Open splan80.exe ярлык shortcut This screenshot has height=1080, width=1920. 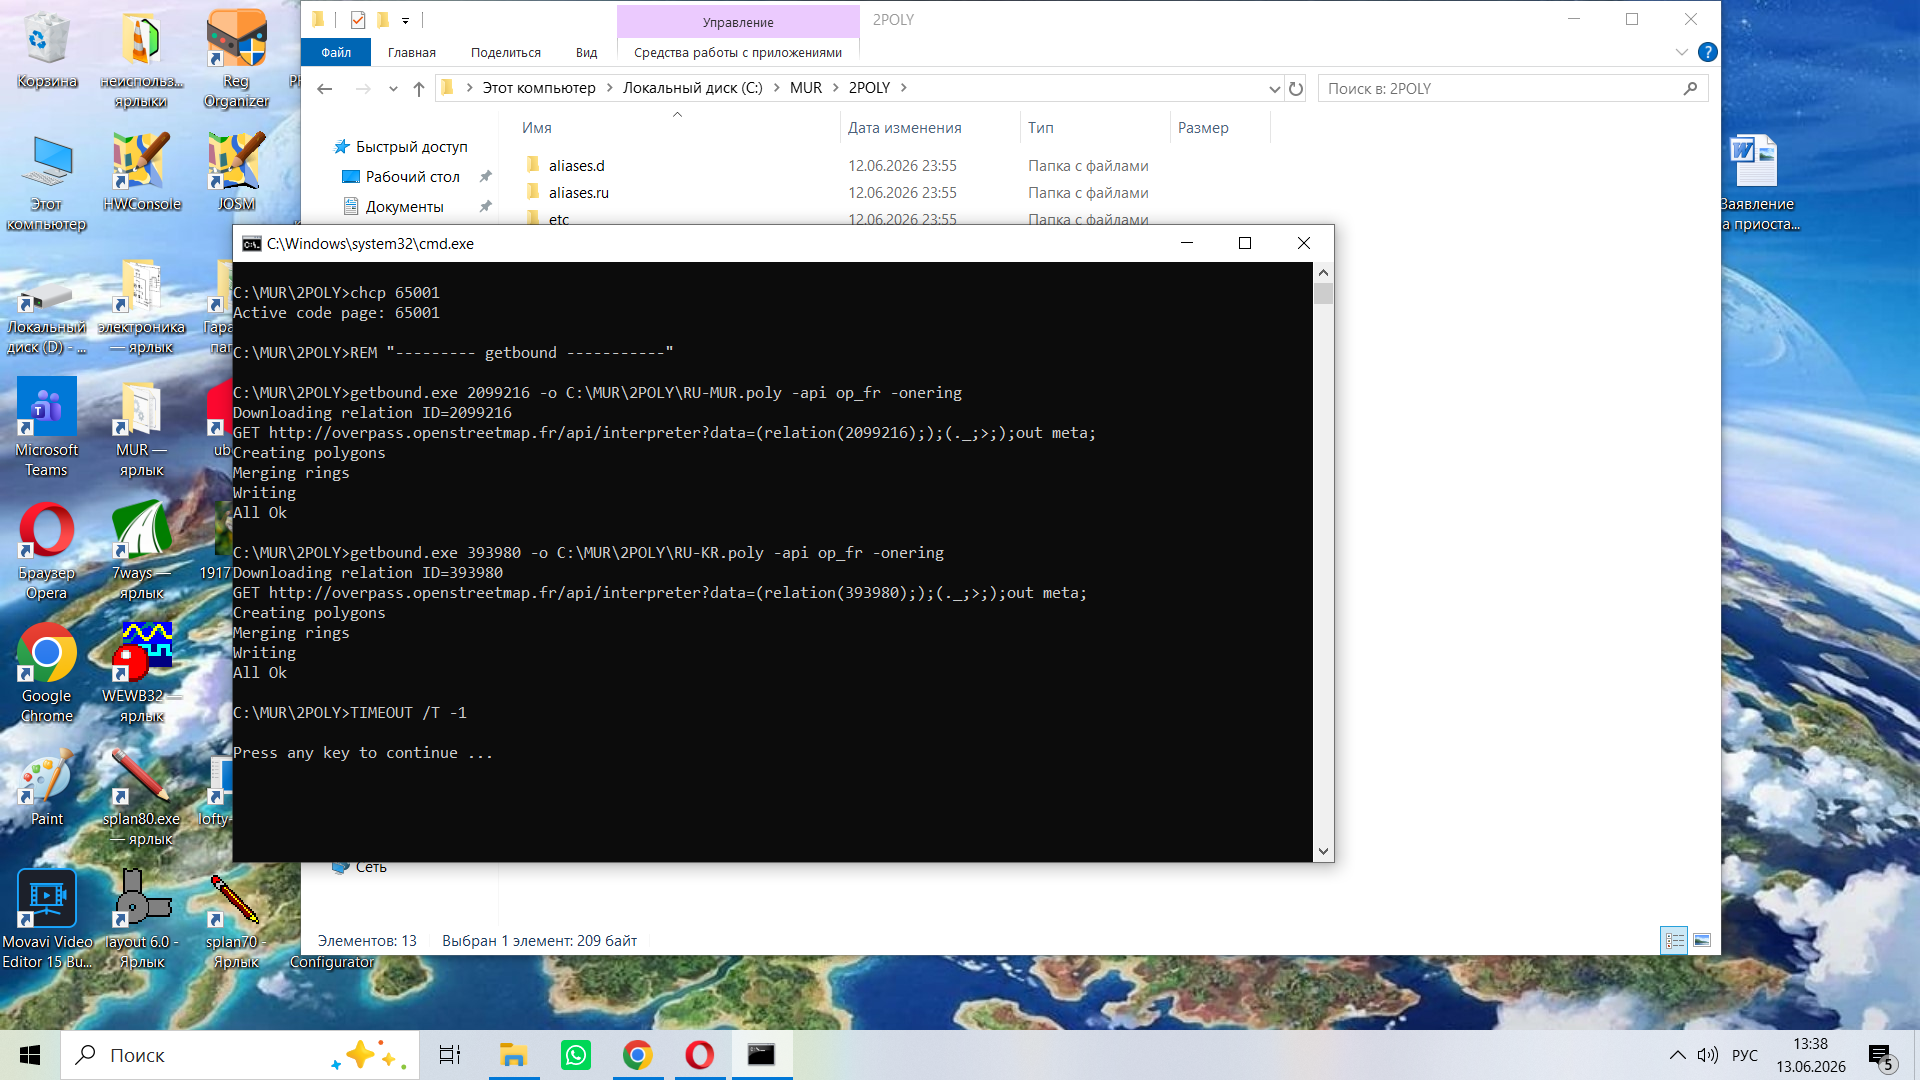click(x=141, y=797)
